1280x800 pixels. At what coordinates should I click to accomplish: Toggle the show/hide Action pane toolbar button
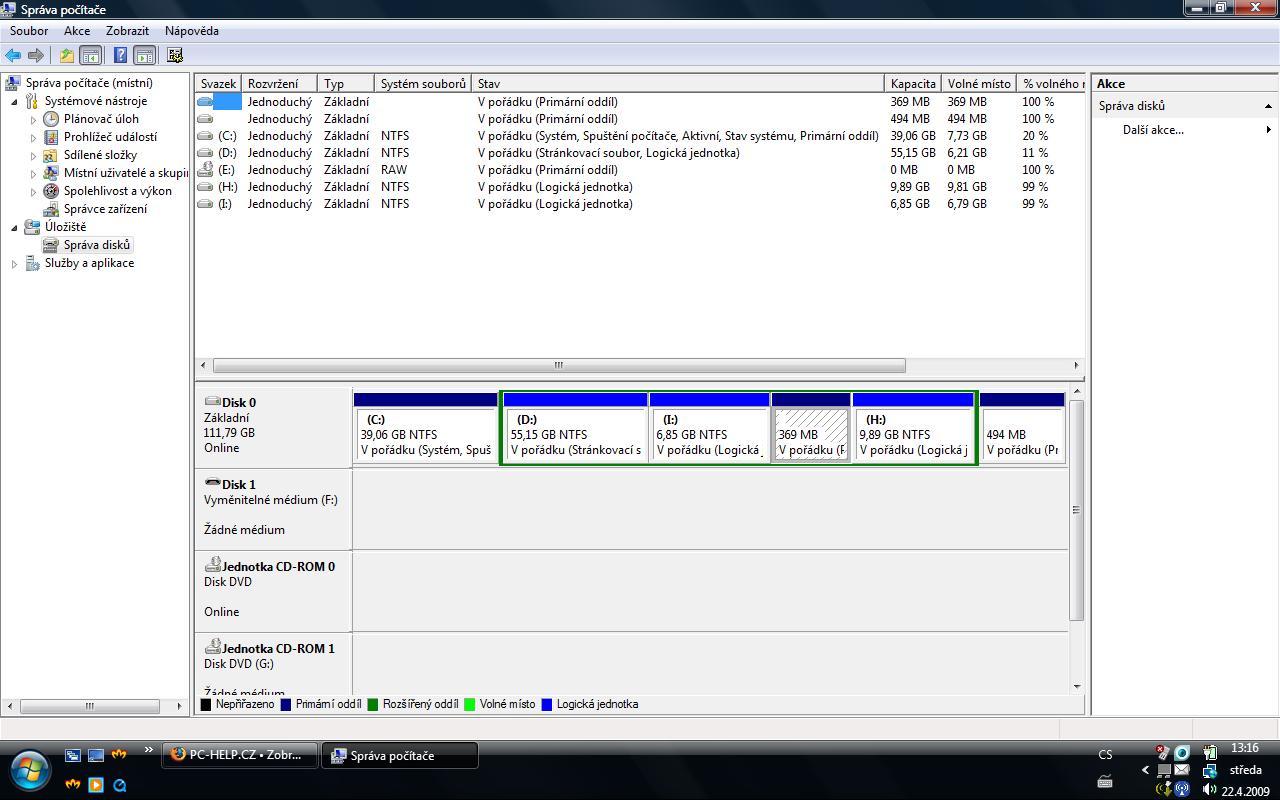[145, 56]
